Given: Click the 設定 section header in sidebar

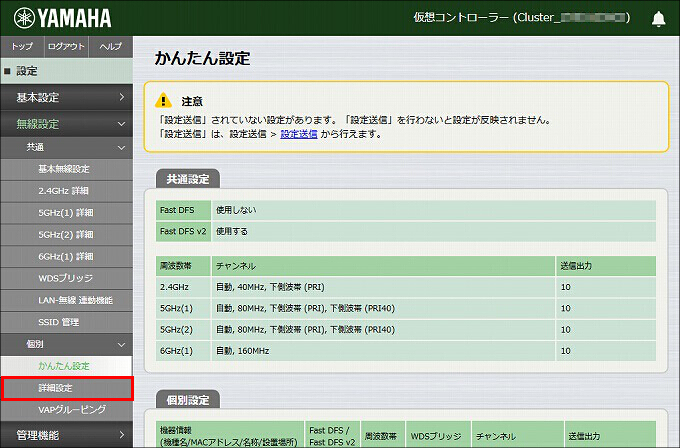Looking at the screenshot, I should click(67, 71).
